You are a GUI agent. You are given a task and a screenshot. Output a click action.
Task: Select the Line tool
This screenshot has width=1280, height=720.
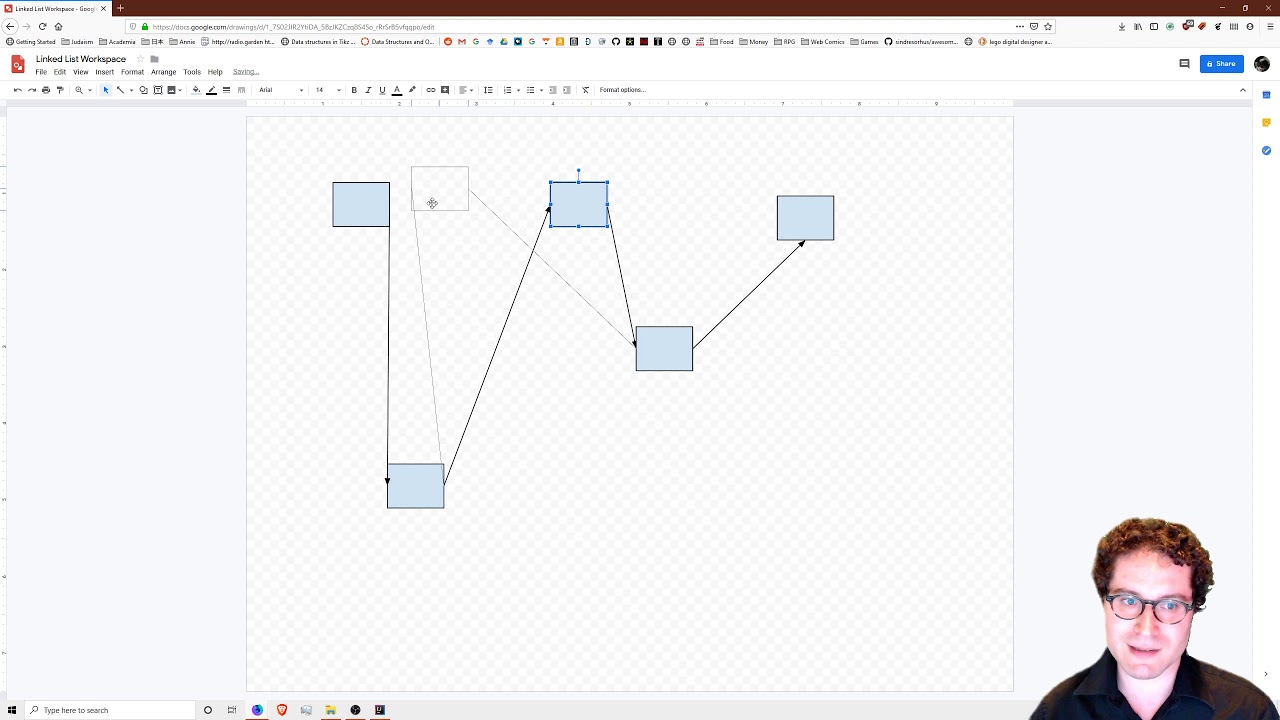pyautogui.click(x=120, y=90)
